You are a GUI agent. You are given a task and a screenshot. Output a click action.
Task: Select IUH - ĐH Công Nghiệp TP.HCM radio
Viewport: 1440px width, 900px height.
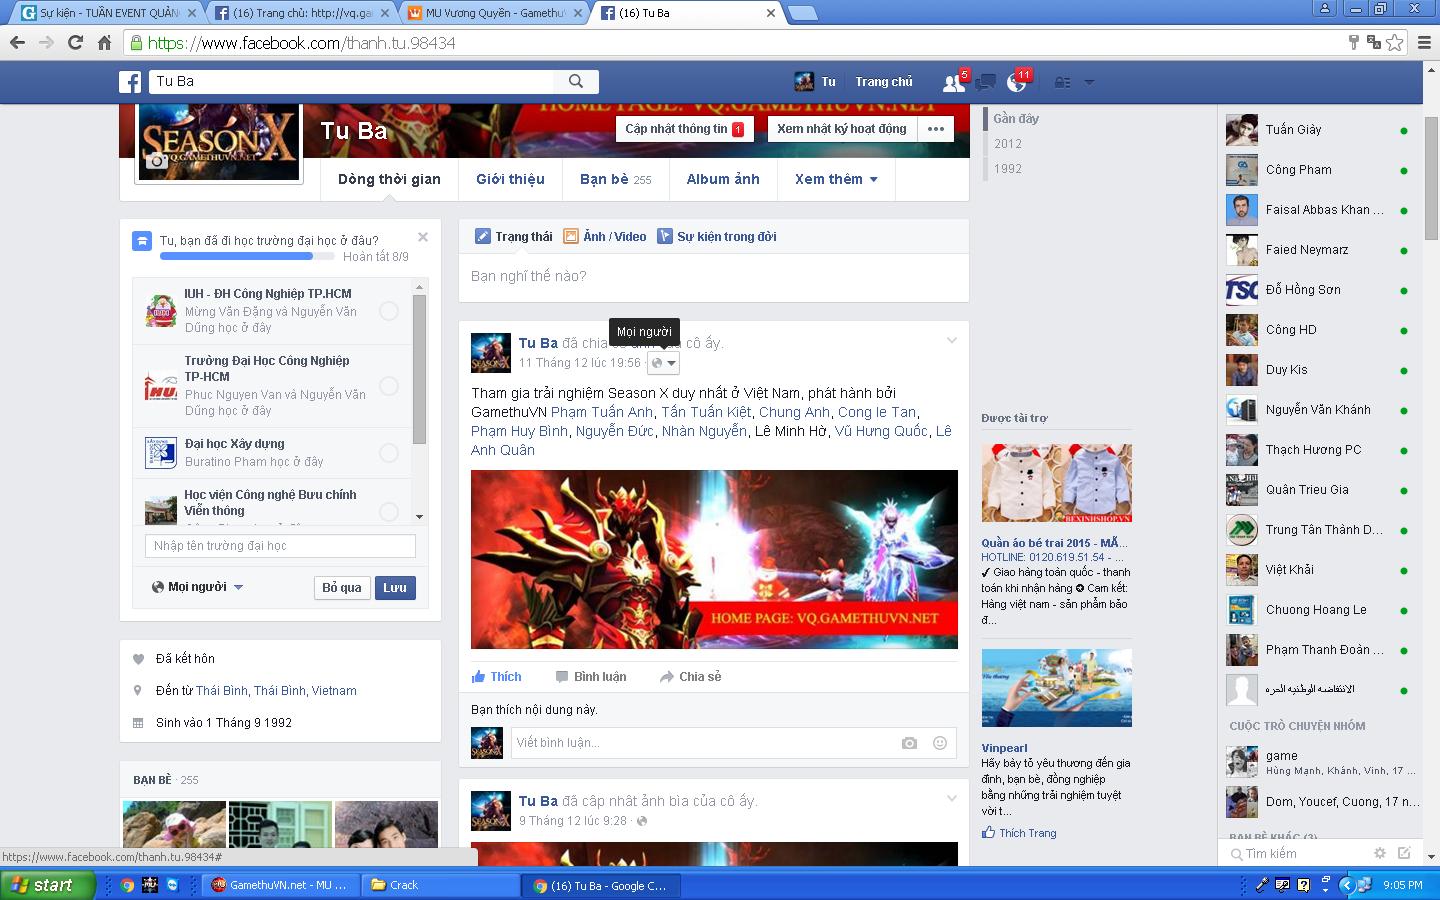click(389, 311)
